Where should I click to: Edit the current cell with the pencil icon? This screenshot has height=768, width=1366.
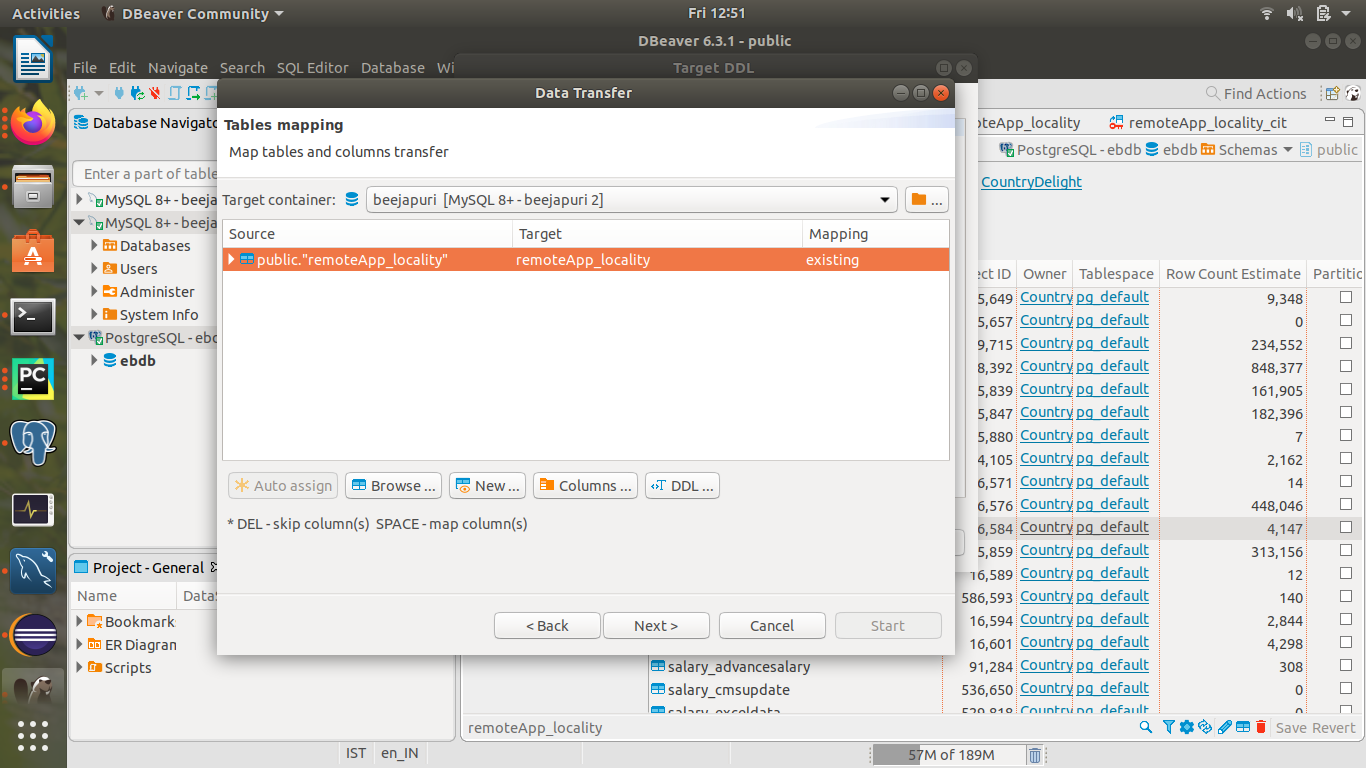coord(1223,728)
